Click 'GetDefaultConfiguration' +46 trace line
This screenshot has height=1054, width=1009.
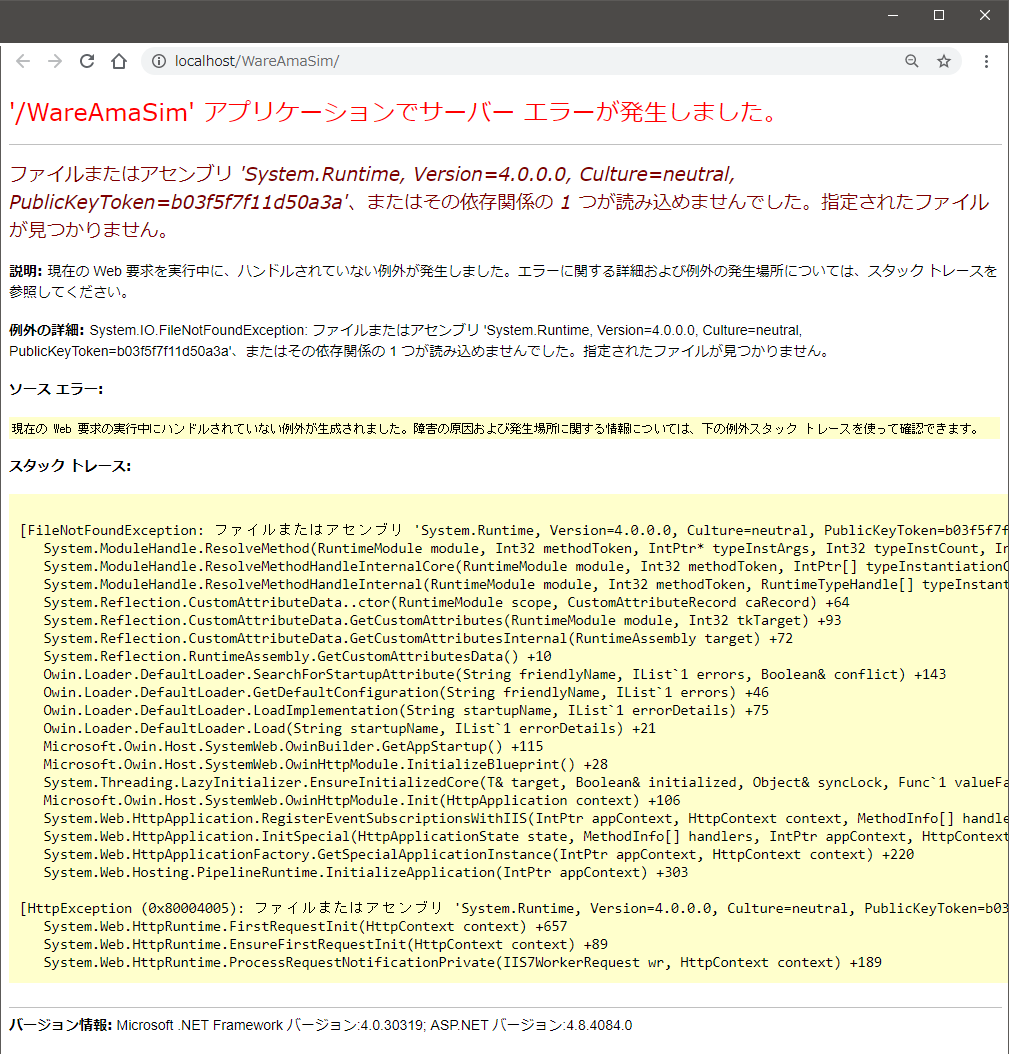click(x=406, y=692)
